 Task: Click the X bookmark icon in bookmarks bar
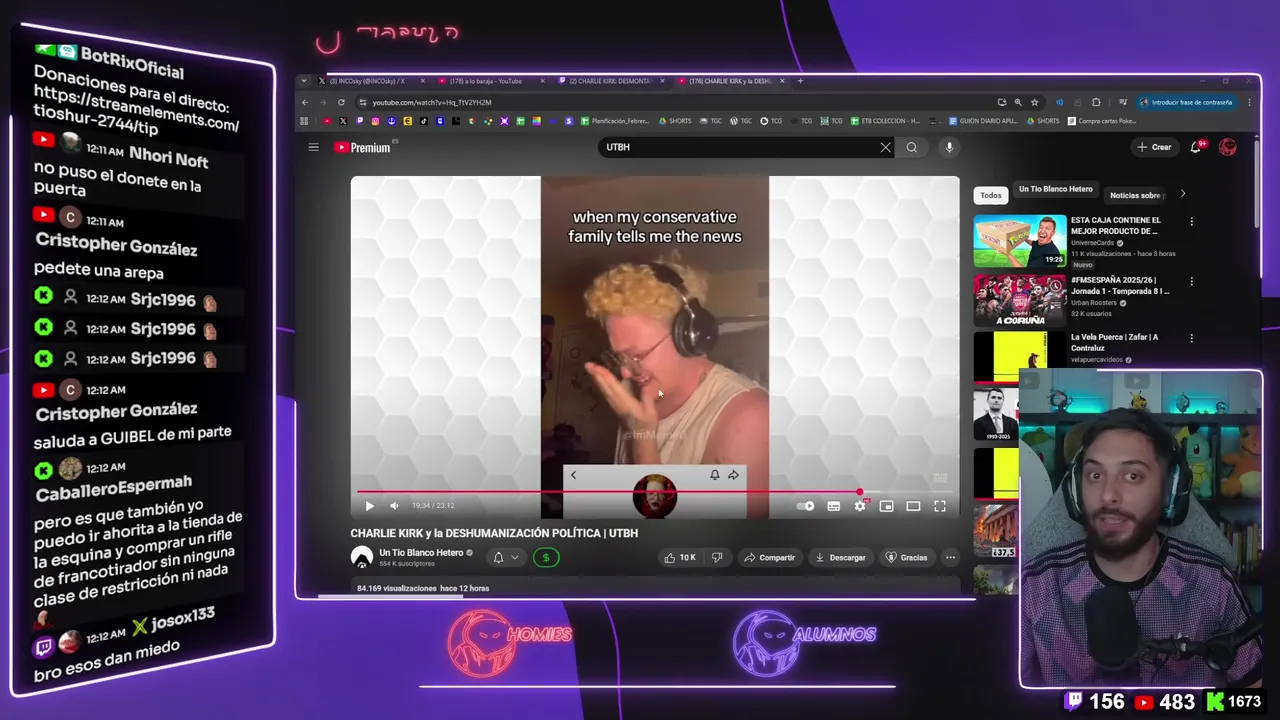(x=343, y=121)
